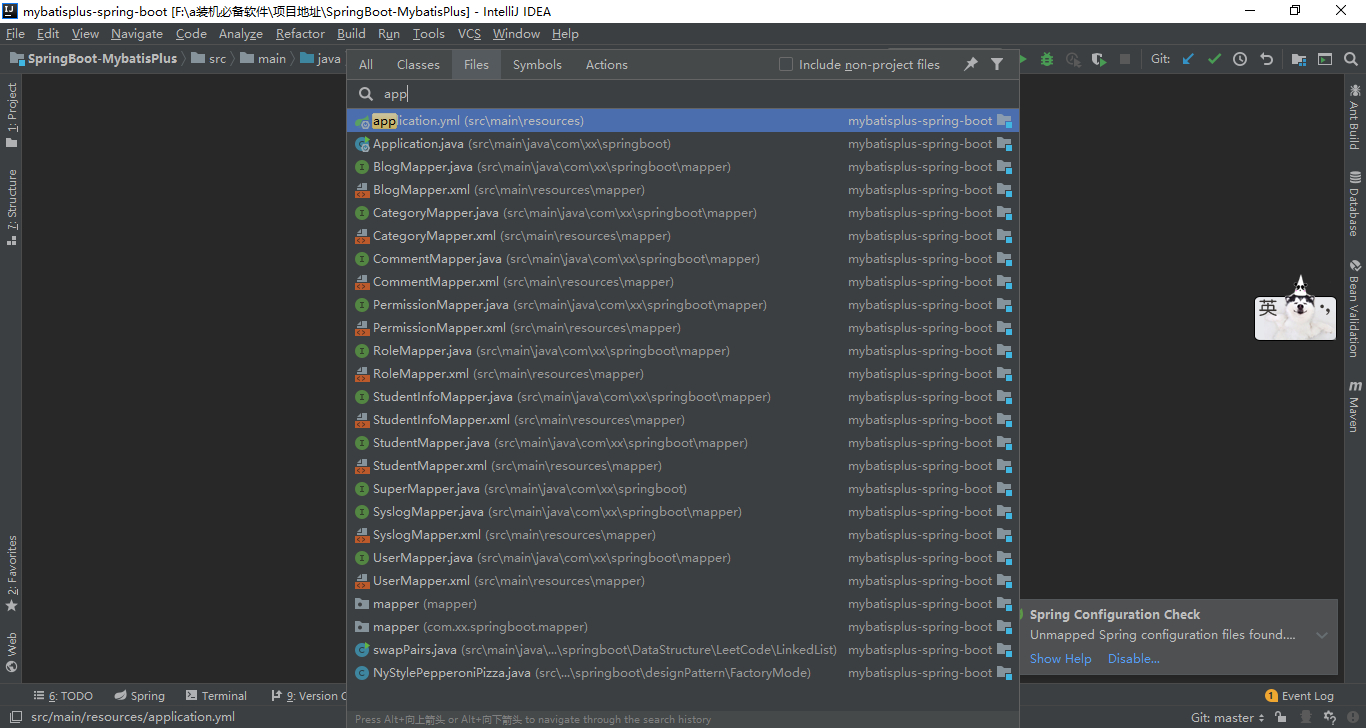Select PermissionMapper.java search result
Viewport: 1366px width, 728px height.
(683, 305)
